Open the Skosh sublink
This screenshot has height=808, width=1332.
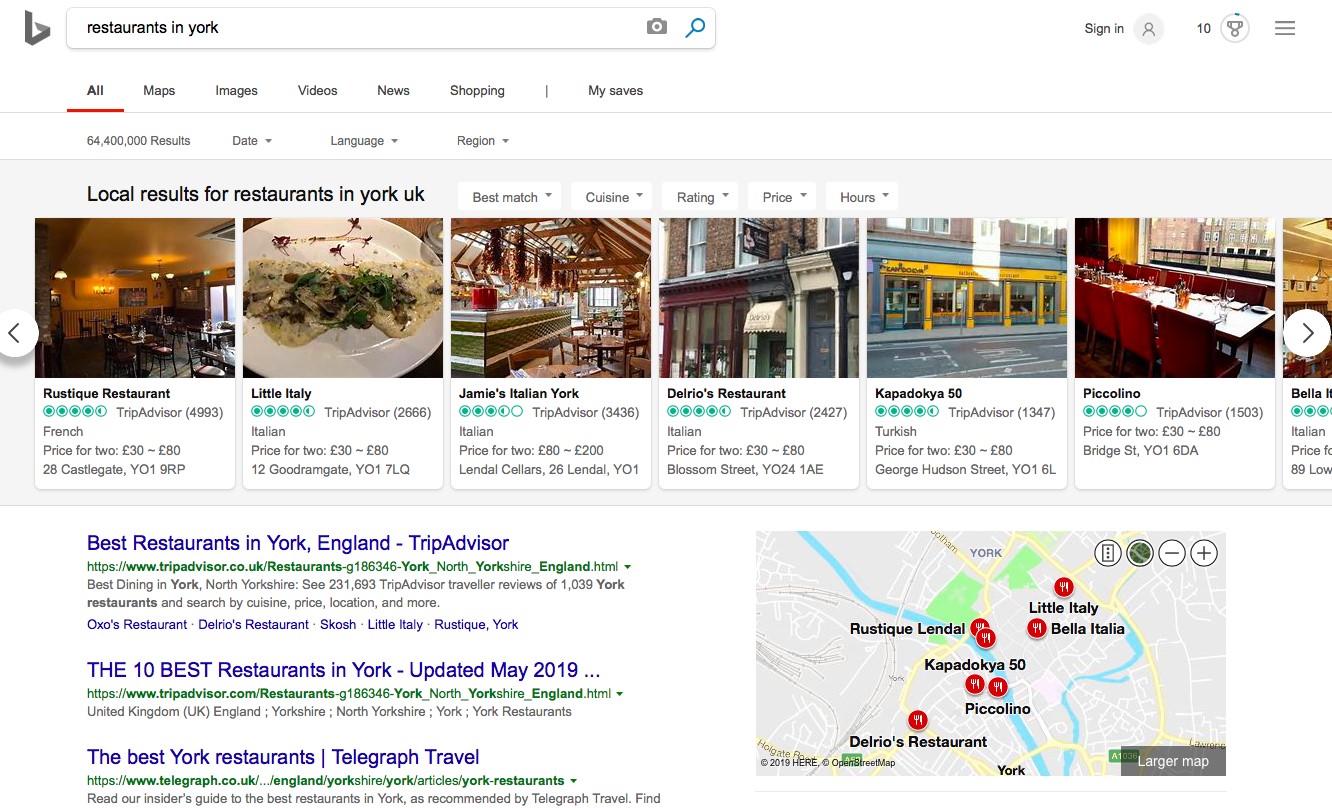pos(338,624)
